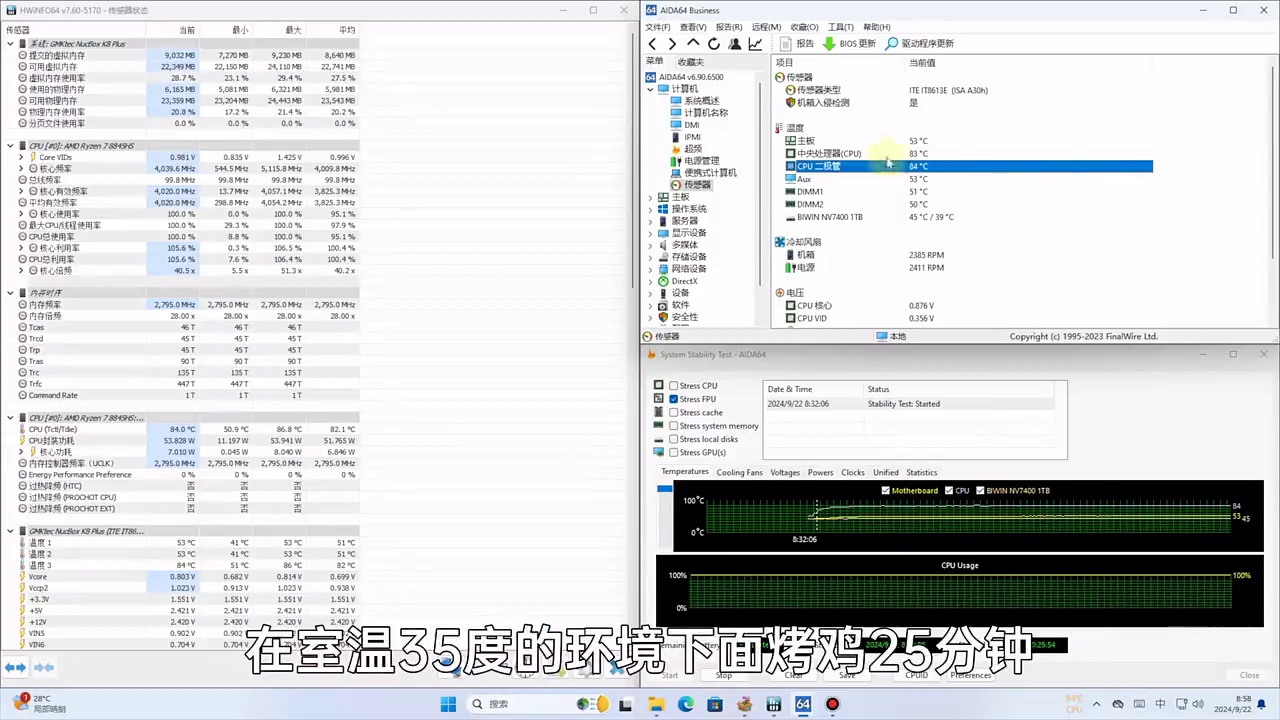Enable the Stress local disks checkbox
Image resolution: width=1280 pixels, height=720 pixels.
(674, 439)
